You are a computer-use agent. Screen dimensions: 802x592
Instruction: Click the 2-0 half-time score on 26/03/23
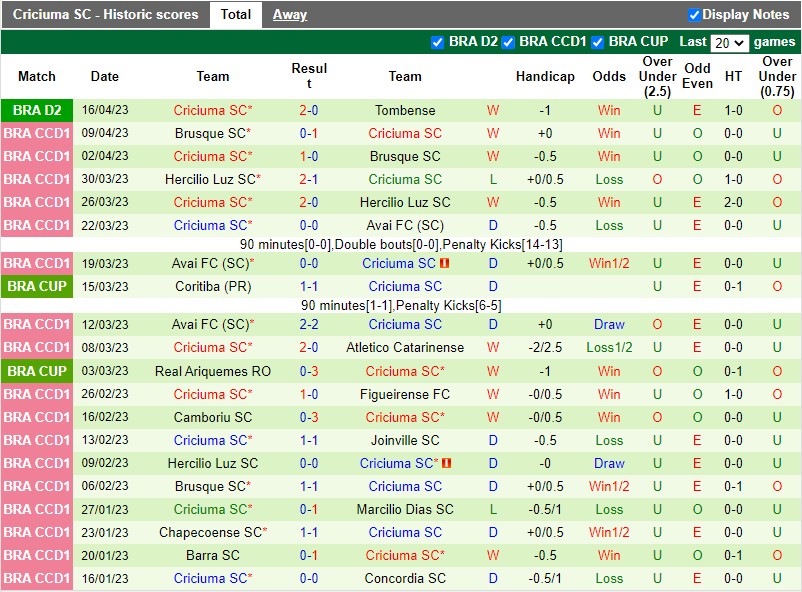pos(733,203)
